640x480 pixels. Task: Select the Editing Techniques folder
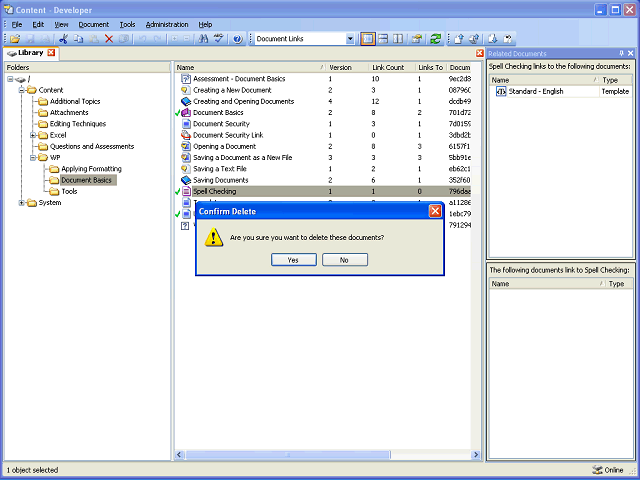(x=78, y=124)
